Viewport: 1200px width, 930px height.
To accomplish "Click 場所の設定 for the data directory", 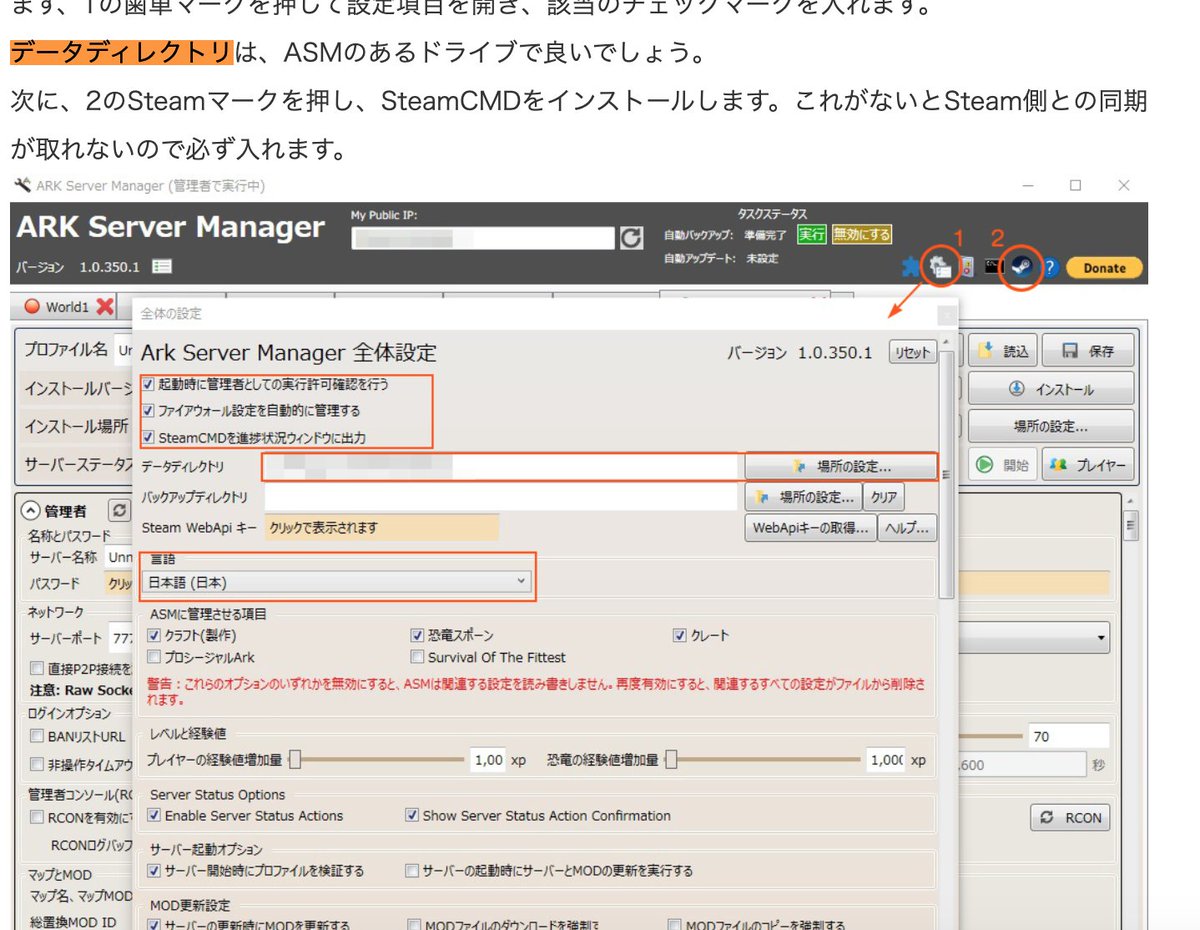I will (840, 466).
